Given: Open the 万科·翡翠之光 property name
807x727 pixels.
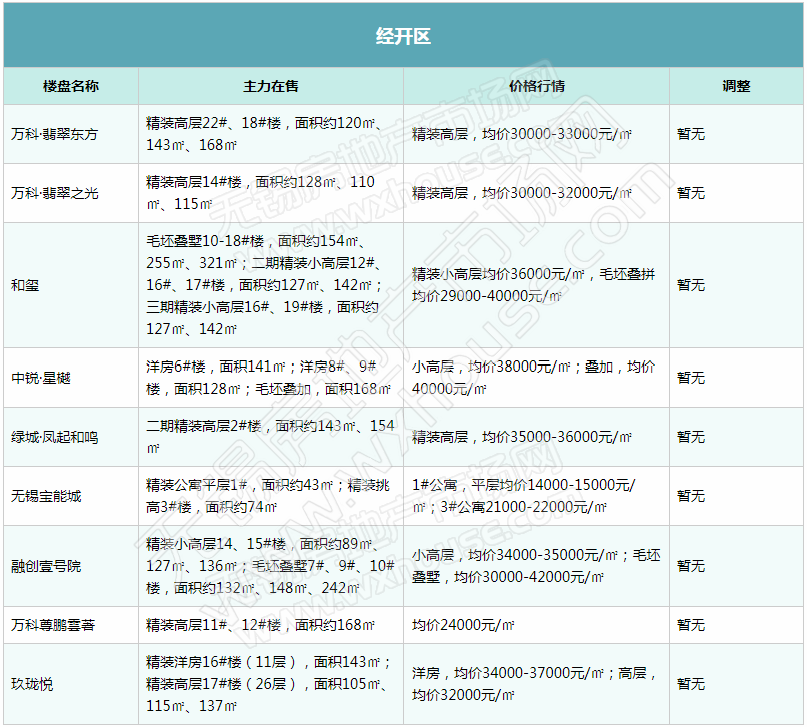Looking at the screenshot, I should 55,192.
